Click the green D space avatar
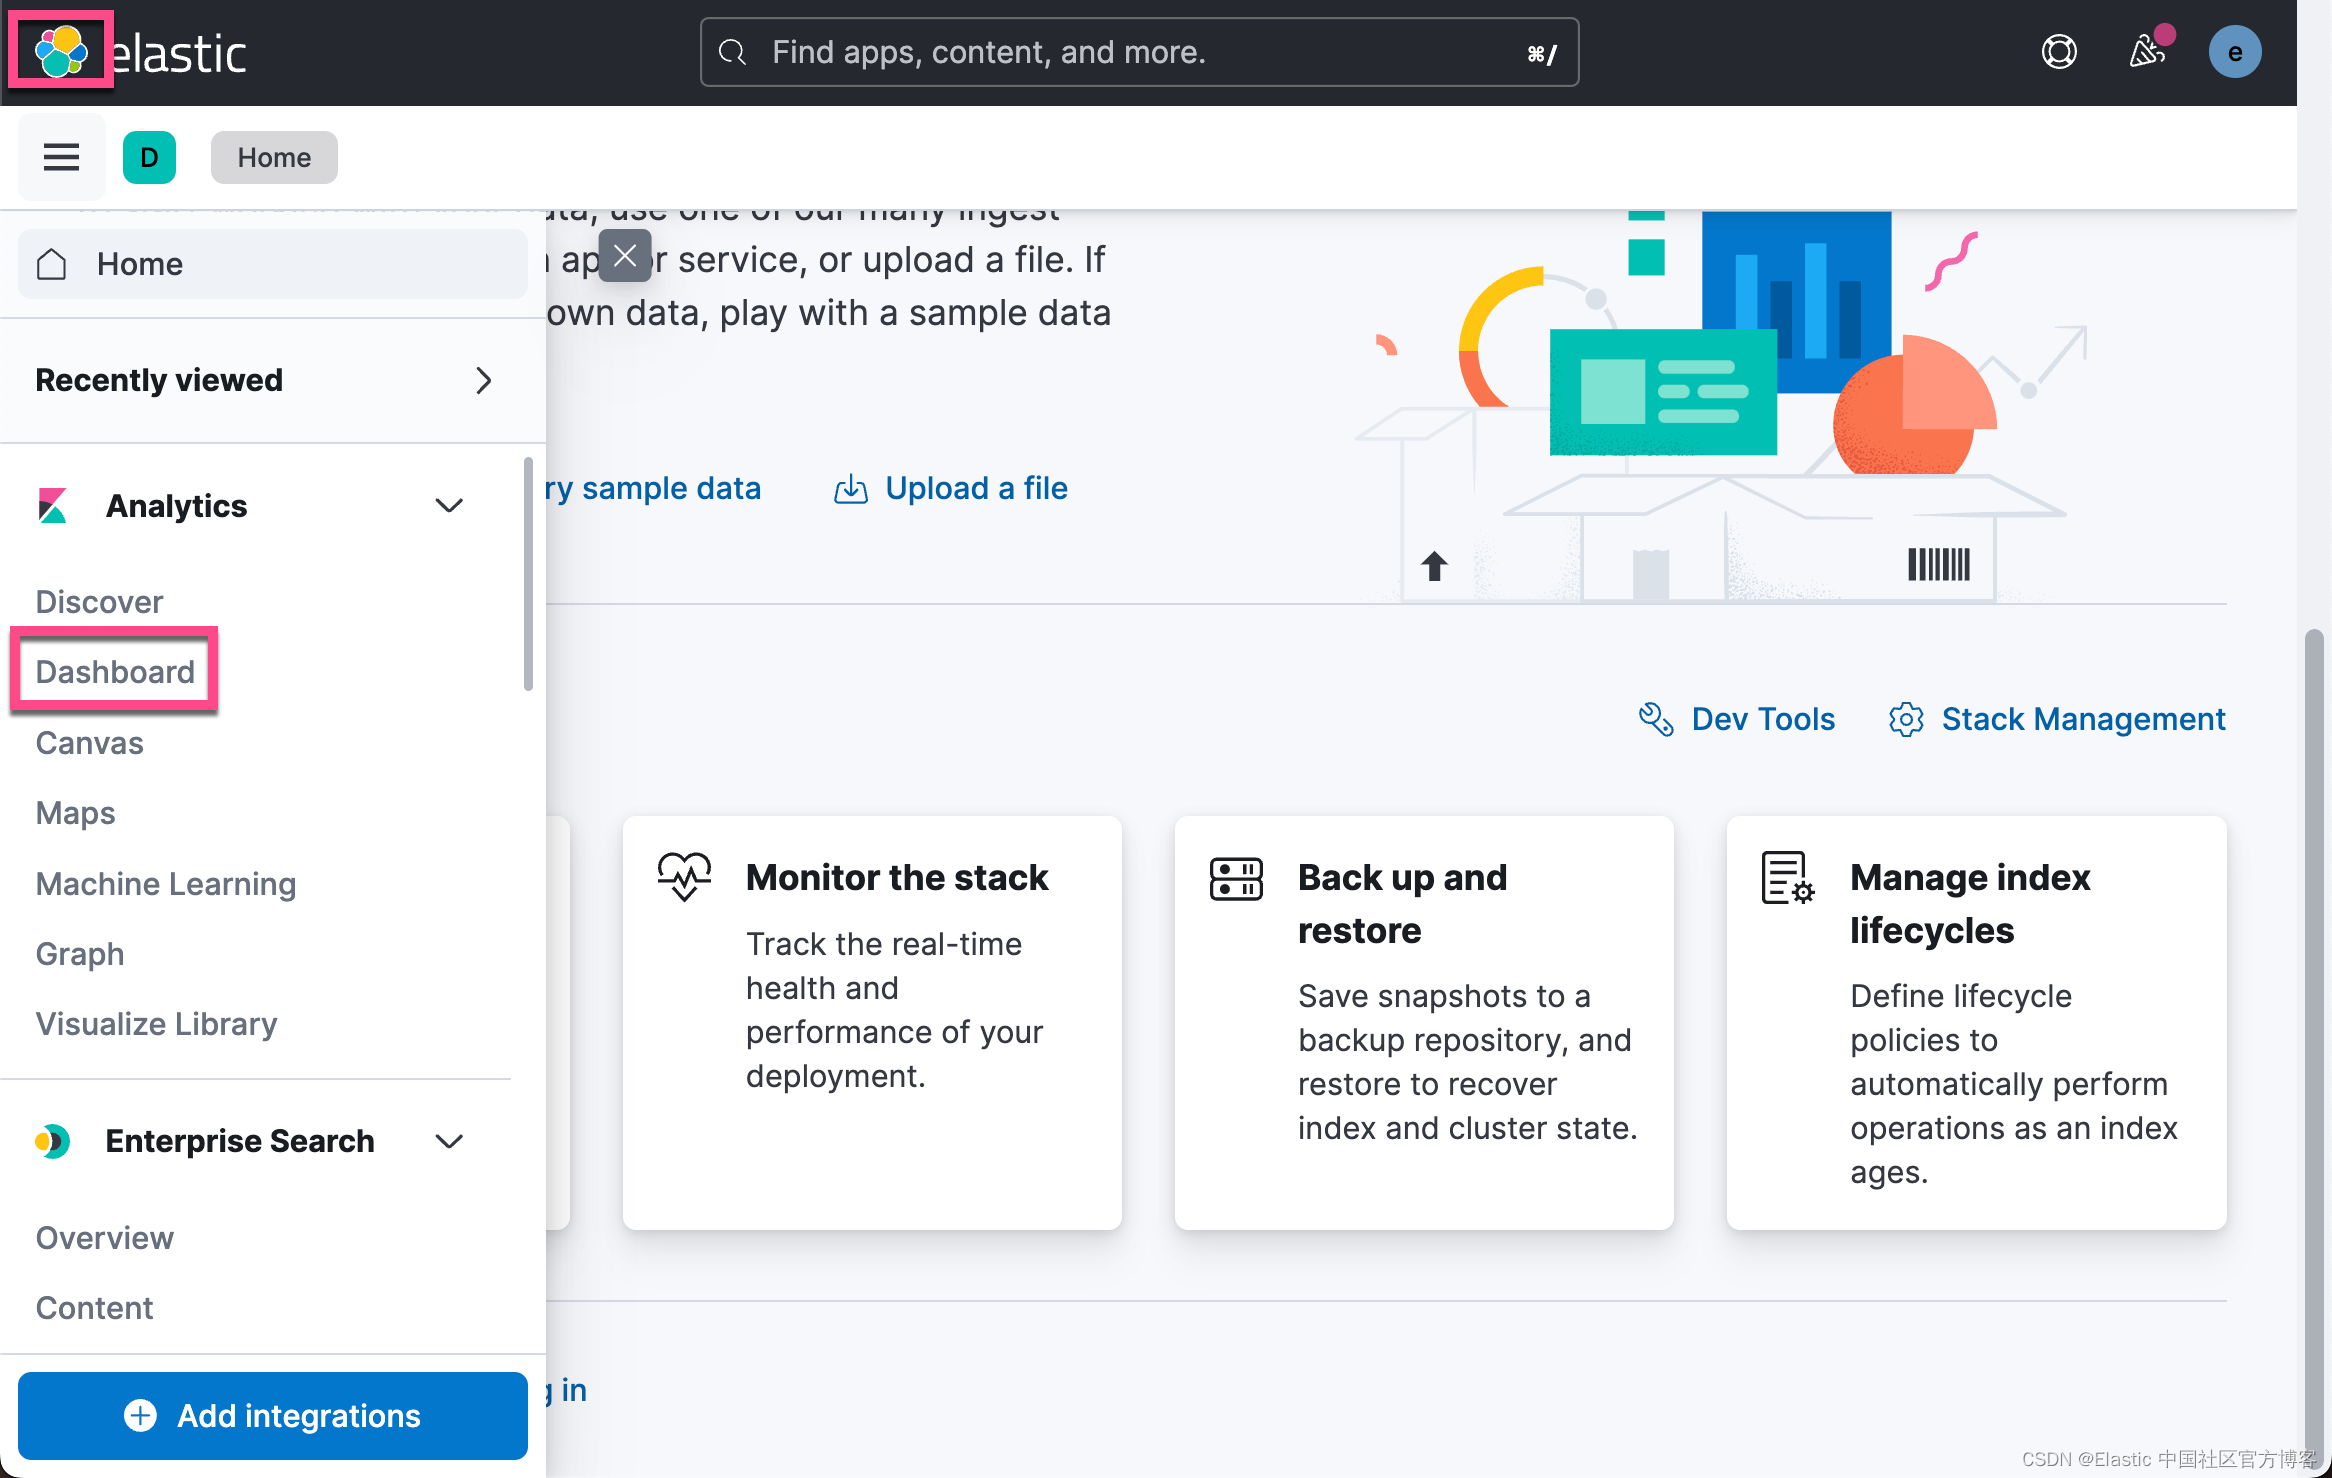 click(x=149, y=157)
